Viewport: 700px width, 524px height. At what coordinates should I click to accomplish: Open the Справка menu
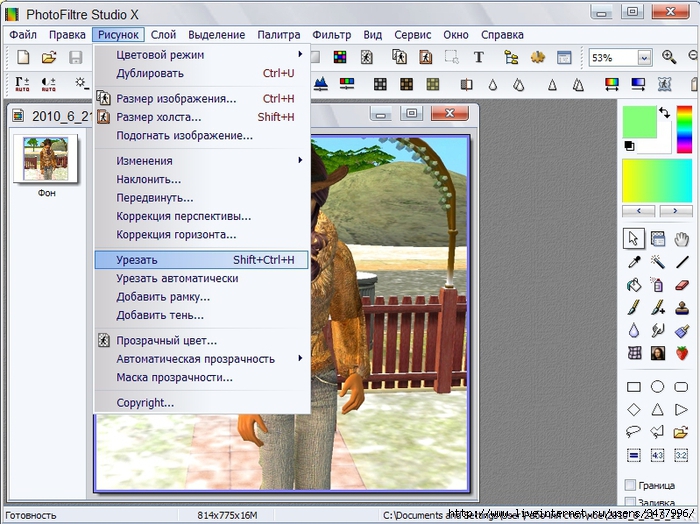(x=502, y=34)
